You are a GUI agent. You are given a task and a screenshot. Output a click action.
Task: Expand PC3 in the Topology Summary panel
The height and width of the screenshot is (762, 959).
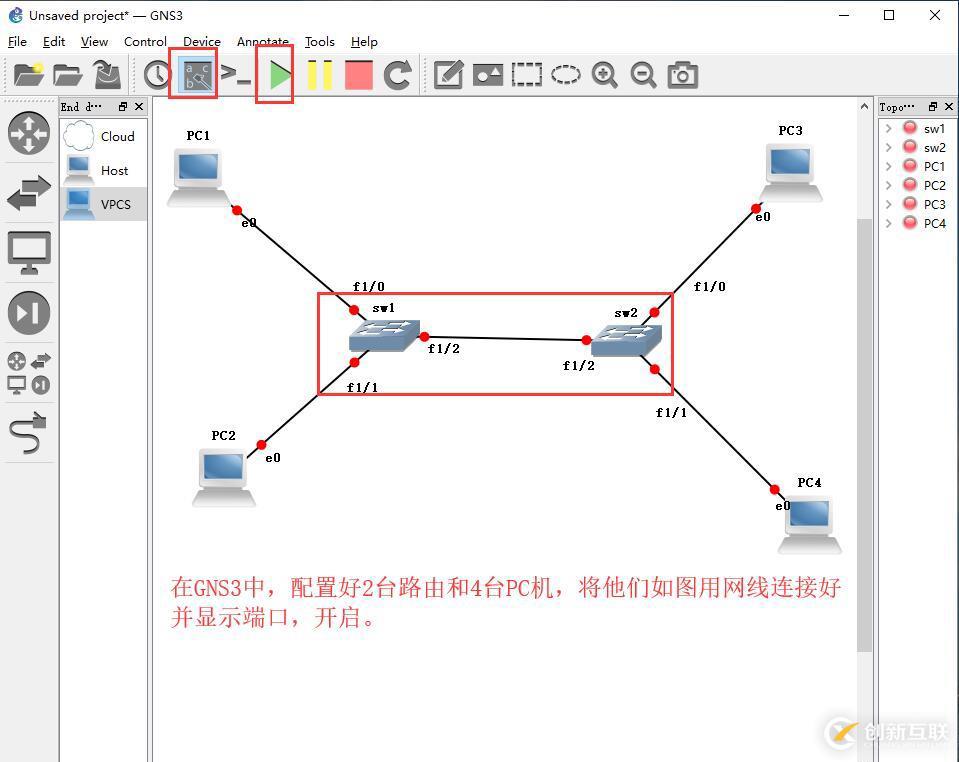(x=887, y=204)
